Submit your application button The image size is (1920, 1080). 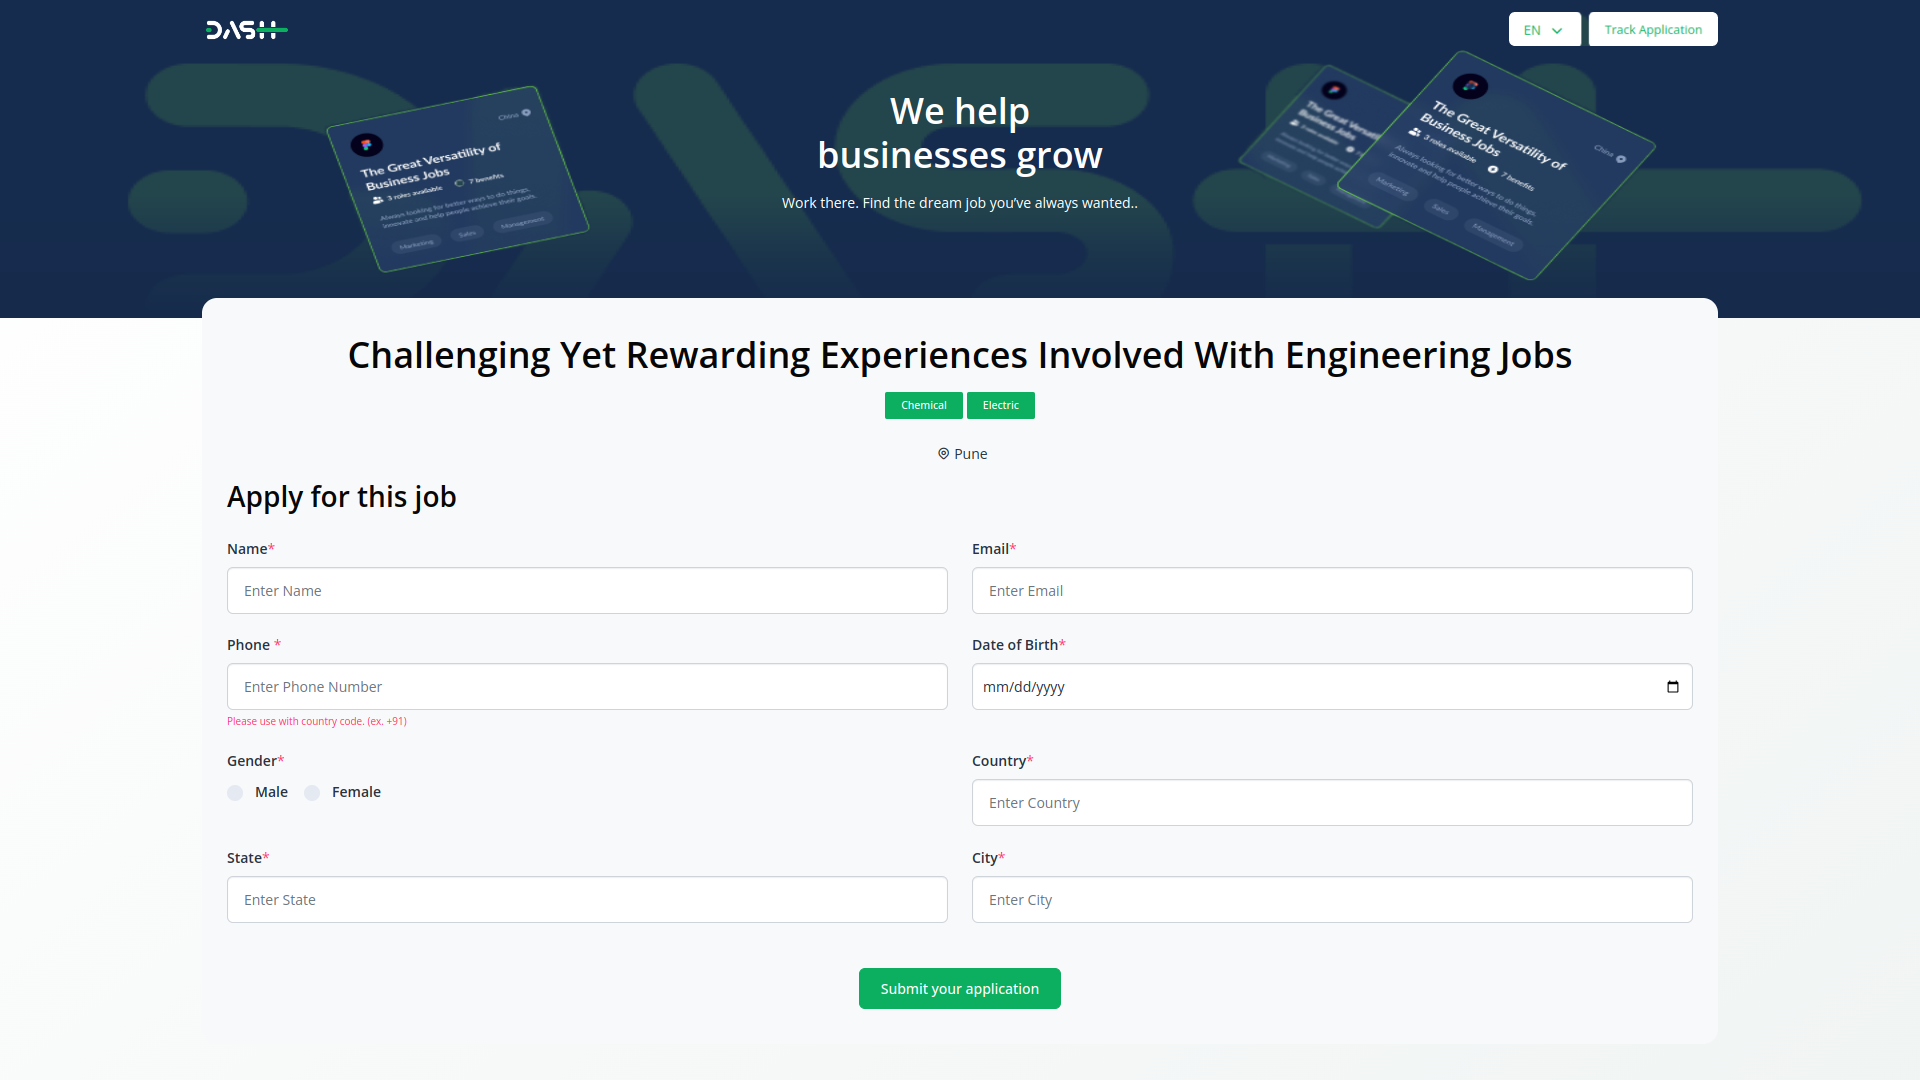click(959, 989)
